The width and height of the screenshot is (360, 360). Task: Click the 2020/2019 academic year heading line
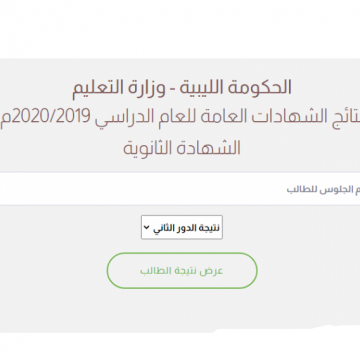click(x=180, y=118)
